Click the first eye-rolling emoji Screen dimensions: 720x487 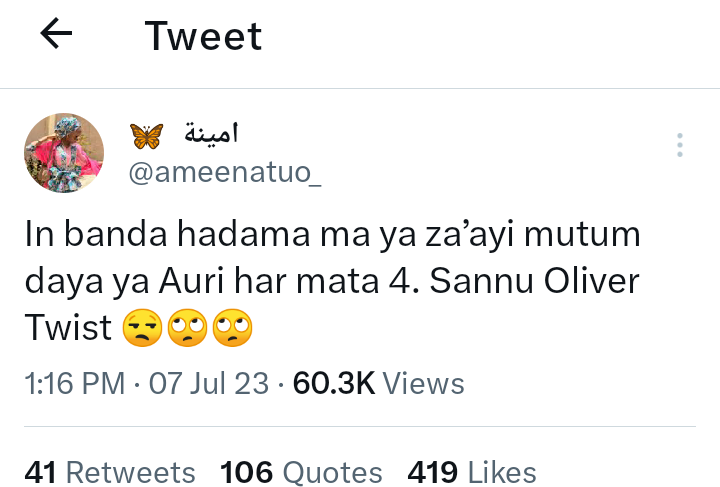click(x=186, y=330)
